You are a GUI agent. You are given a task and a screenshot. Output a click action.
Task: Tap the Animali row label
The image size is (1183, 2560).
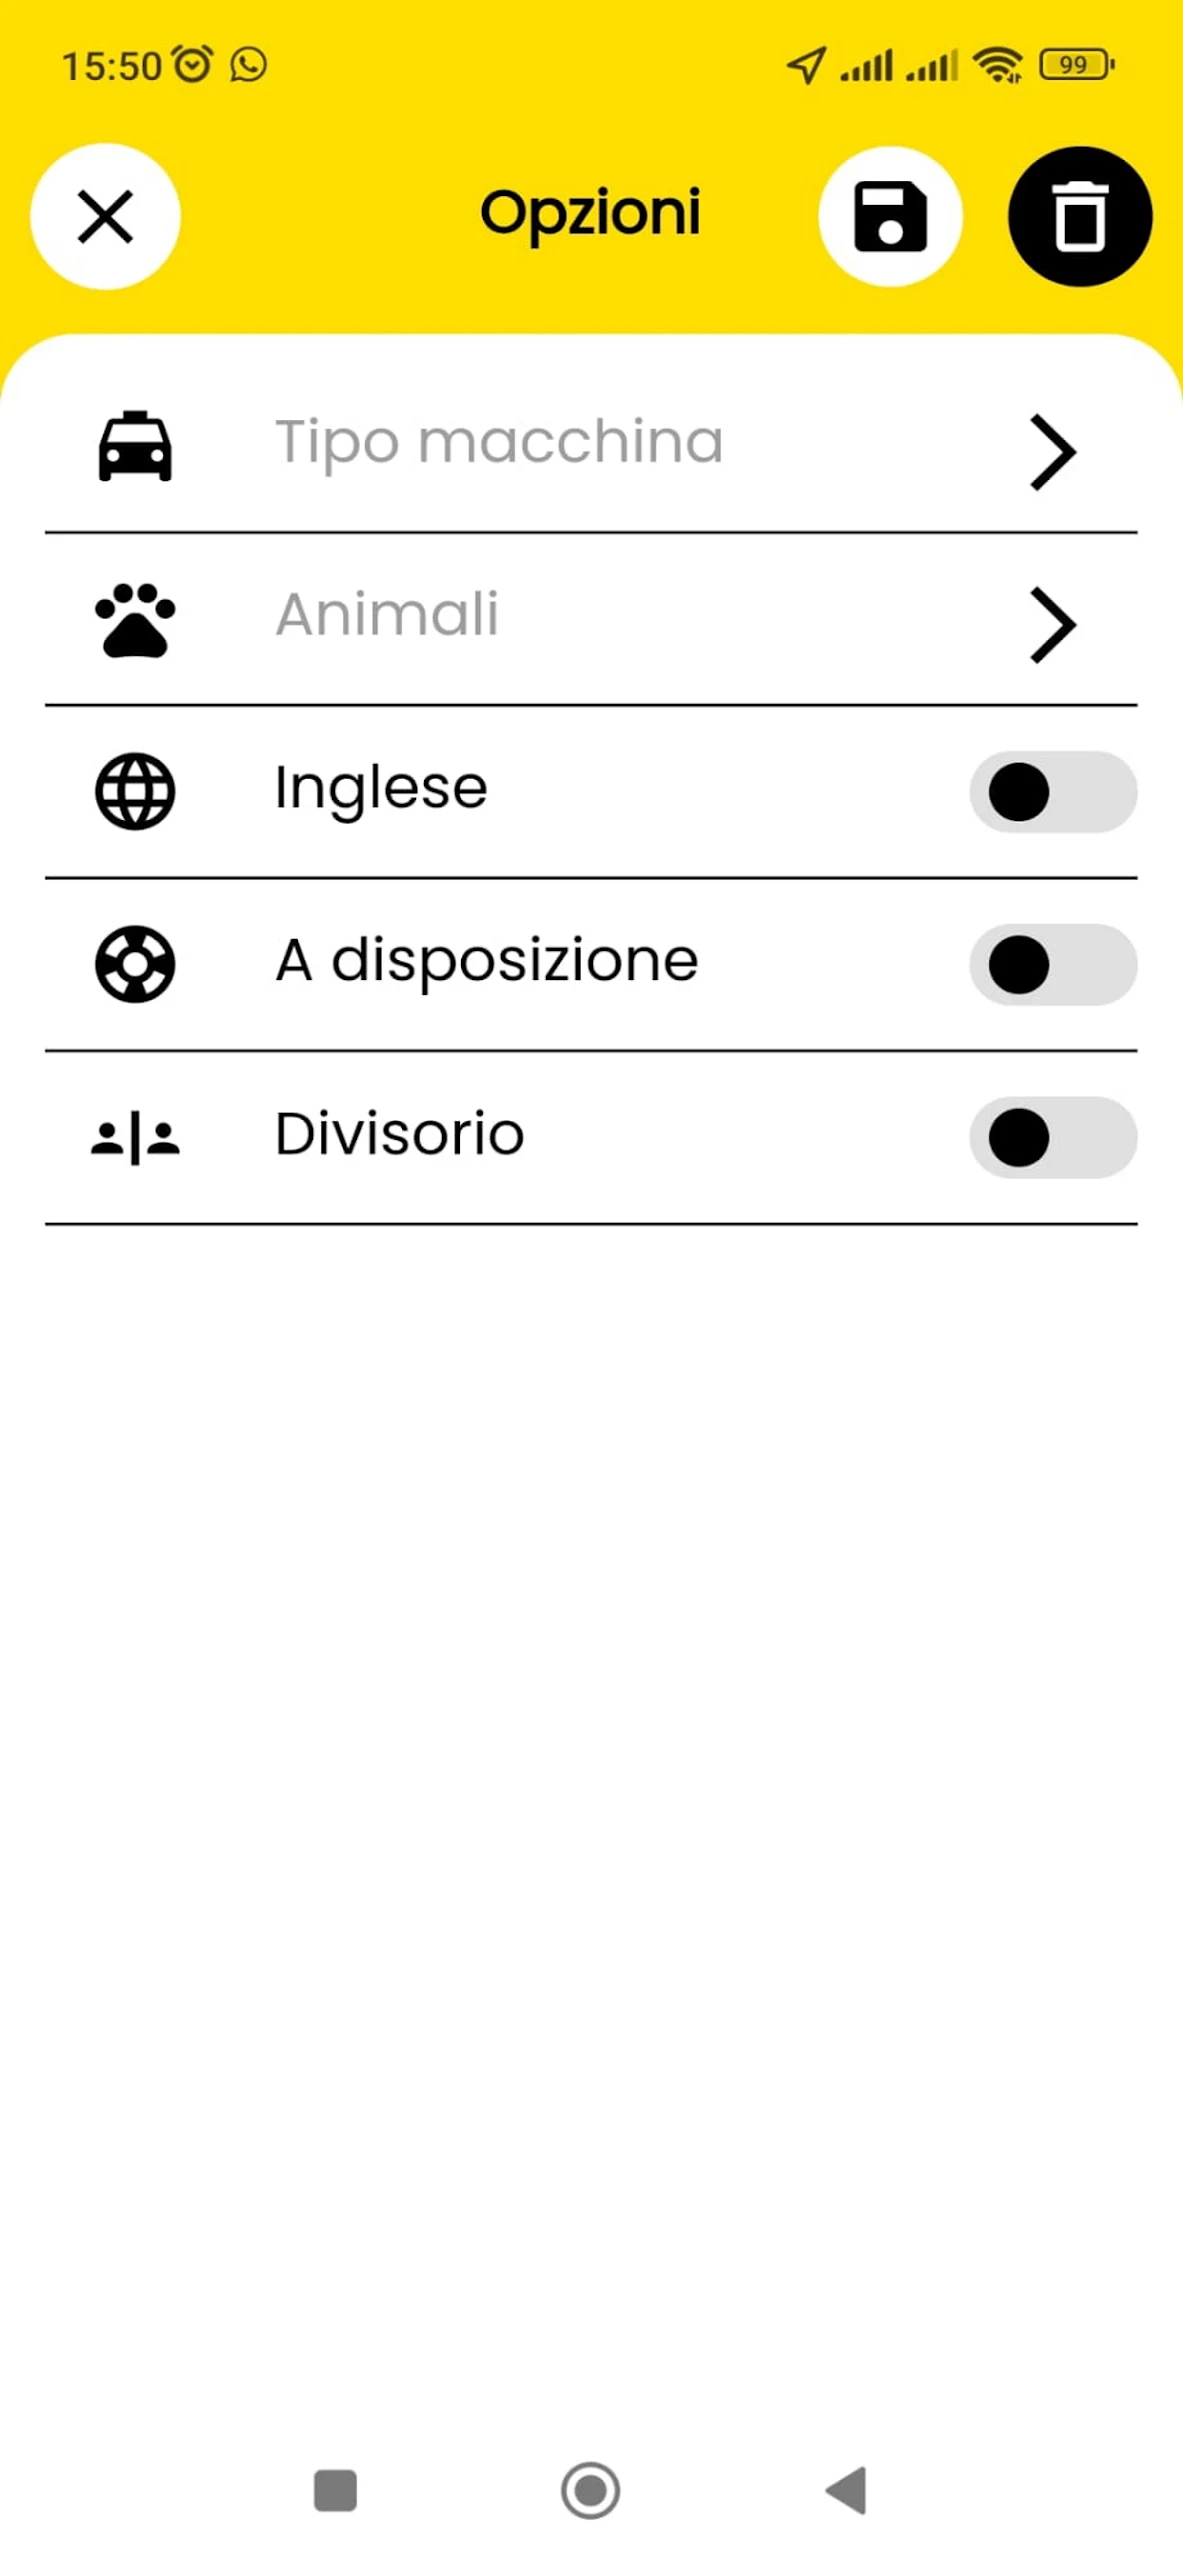(x=388, y=615)
